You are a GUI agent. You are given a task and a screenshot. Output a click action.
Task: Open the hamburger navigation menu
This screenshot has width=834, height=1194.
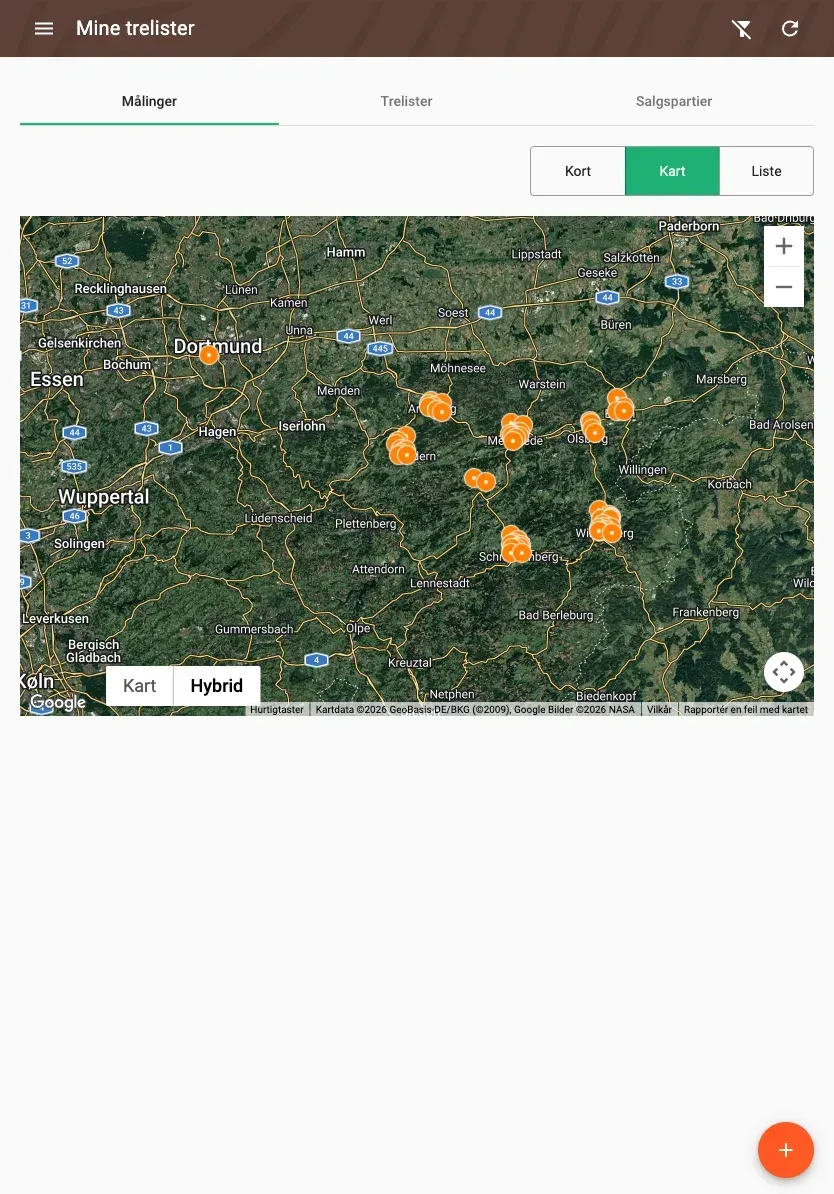click(44, 28)
